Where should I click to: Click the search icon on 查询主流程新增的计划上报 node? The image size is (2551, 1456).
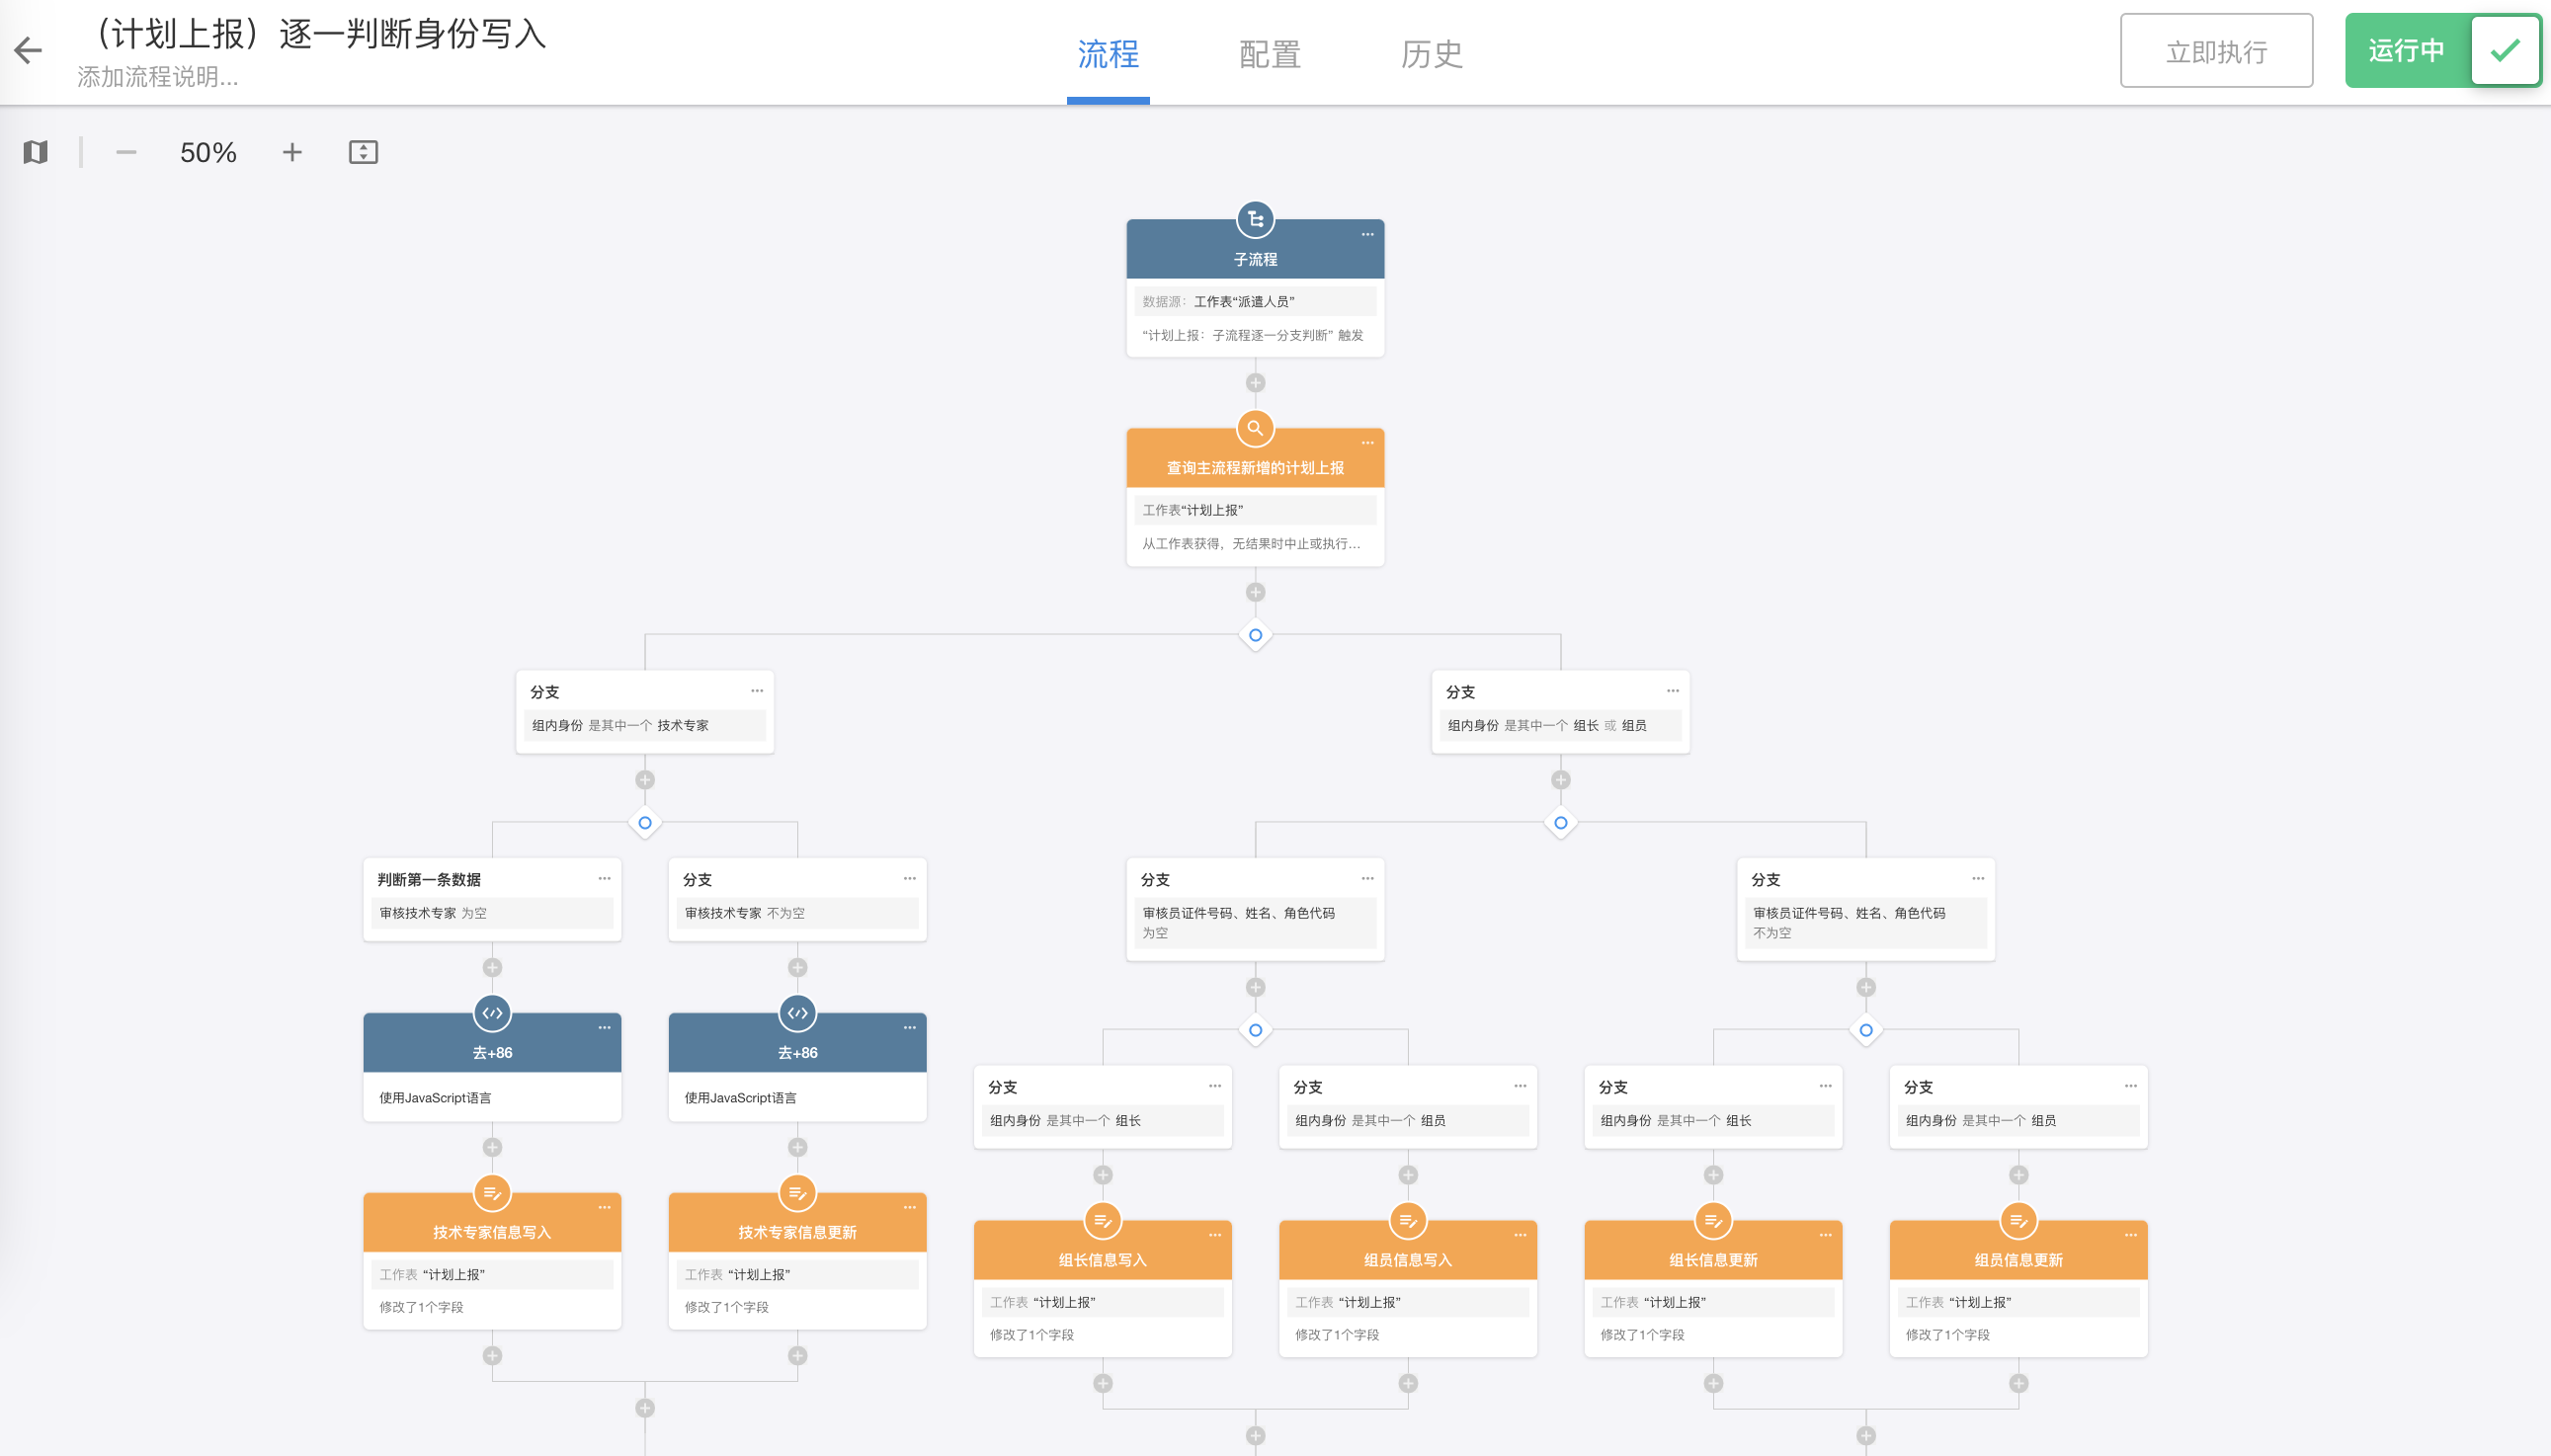tap(1255, 428)
